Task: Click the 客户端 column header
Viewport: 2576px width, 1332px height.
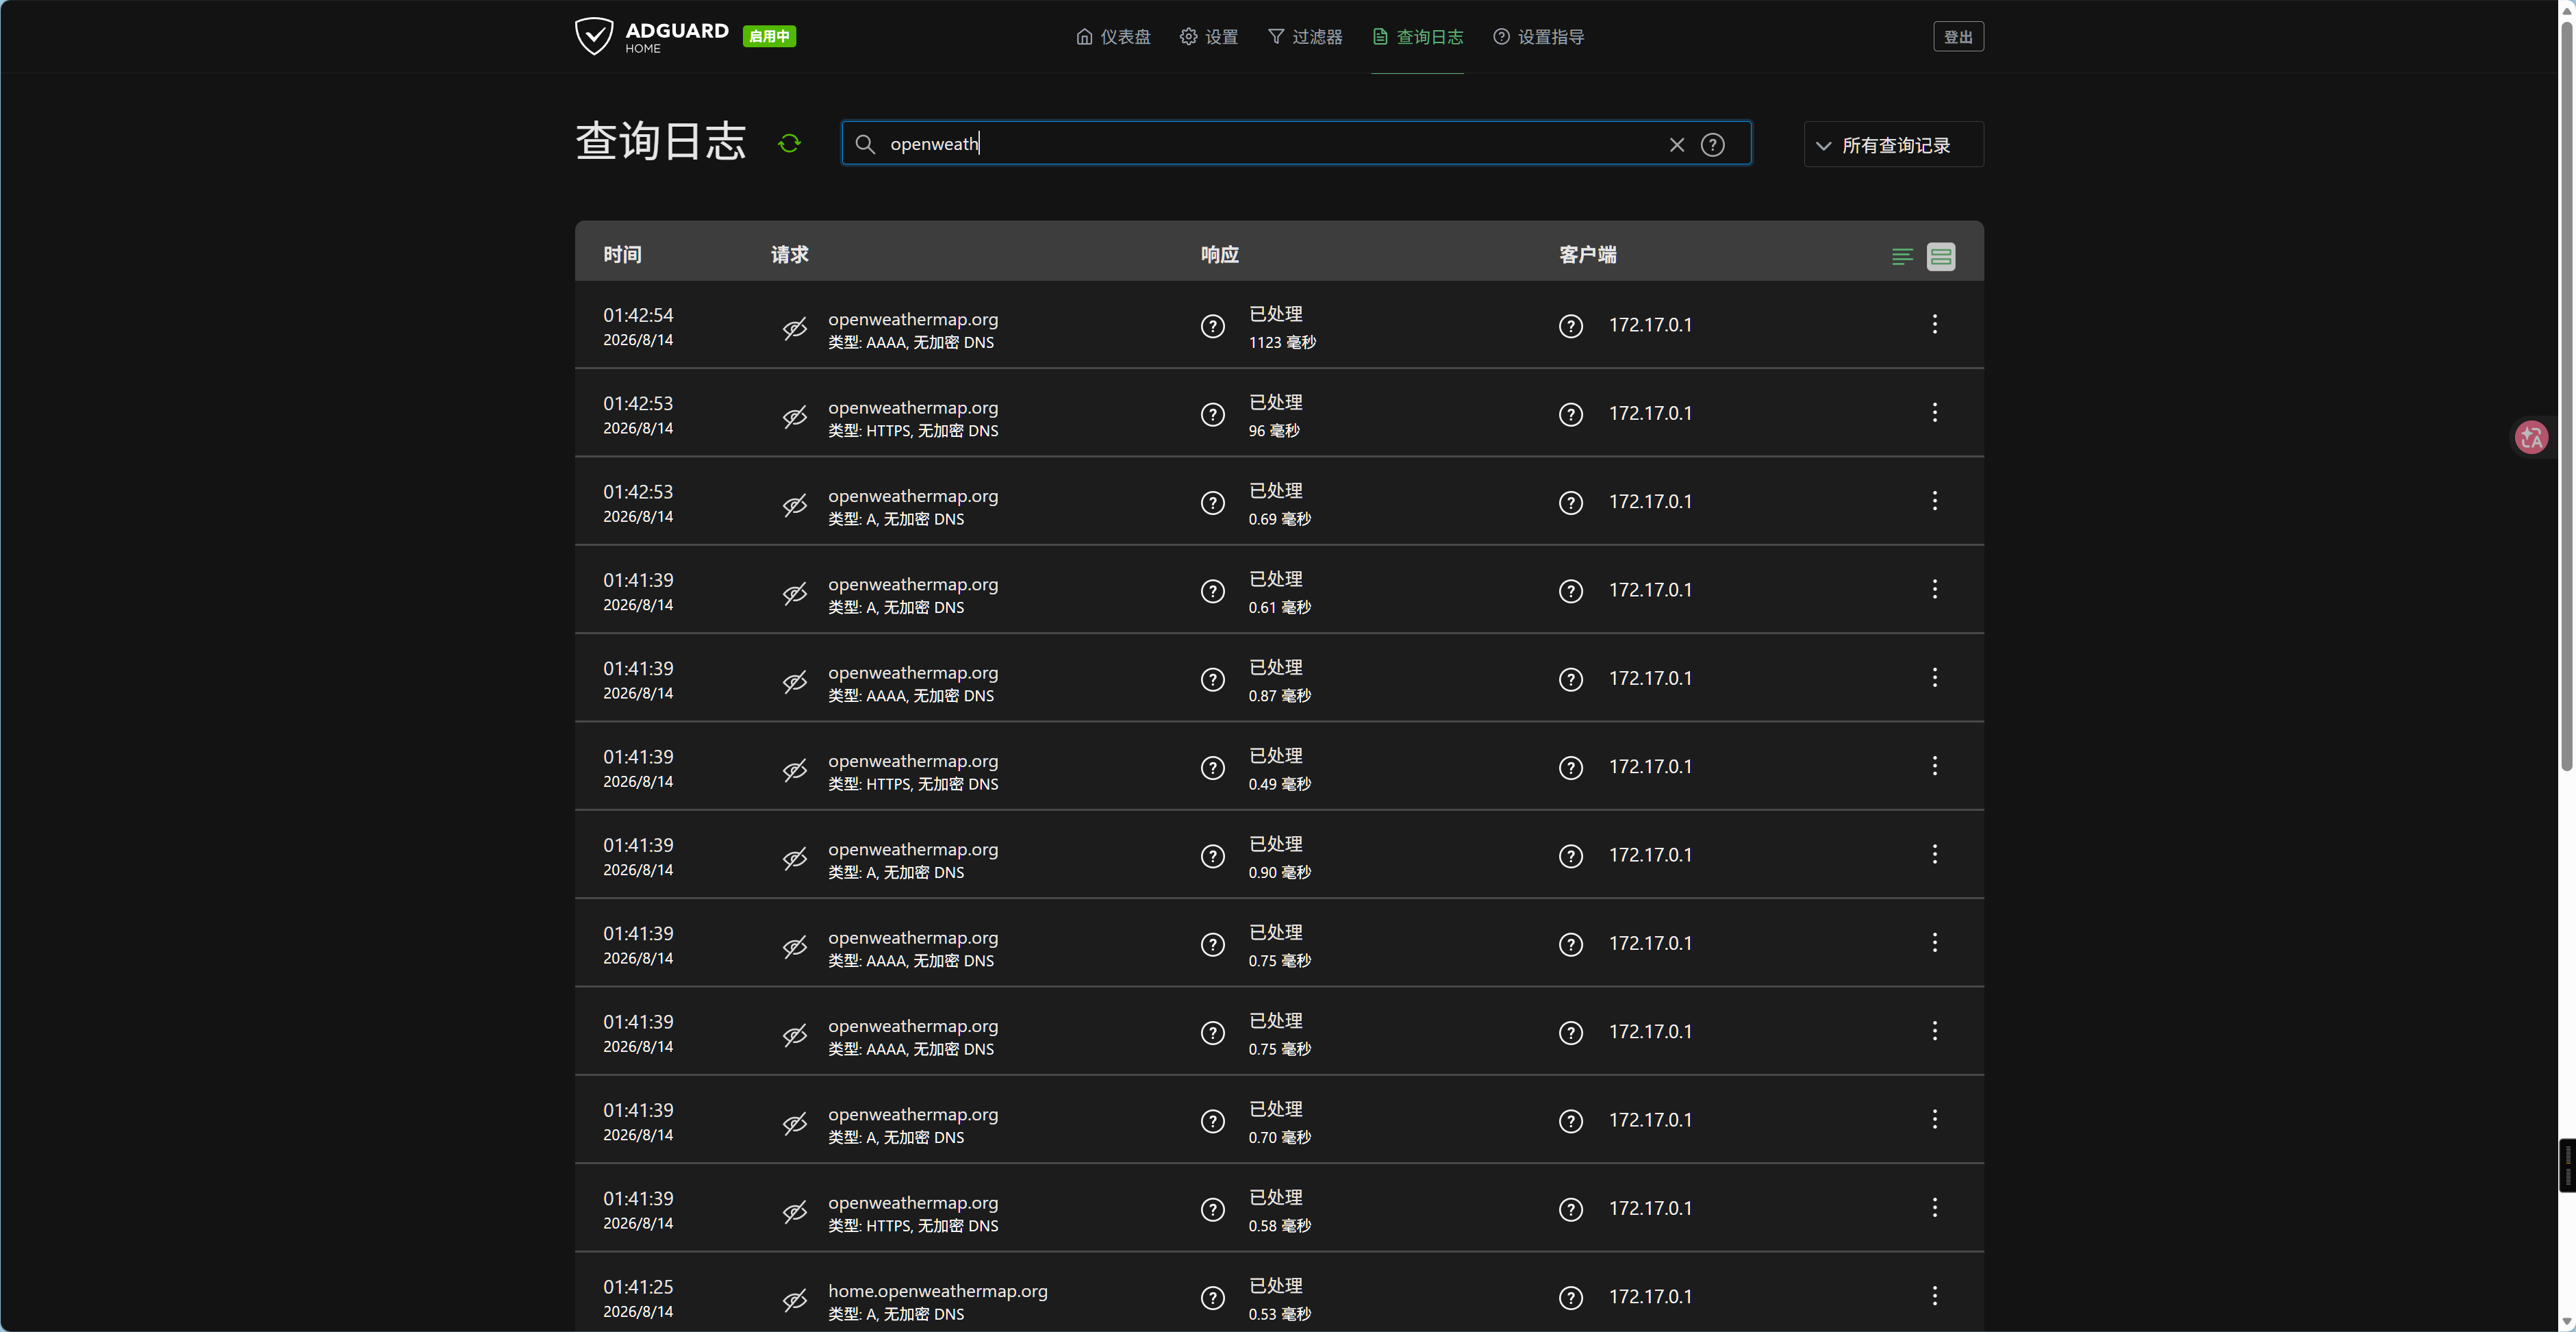Action: pos(1587,255)
